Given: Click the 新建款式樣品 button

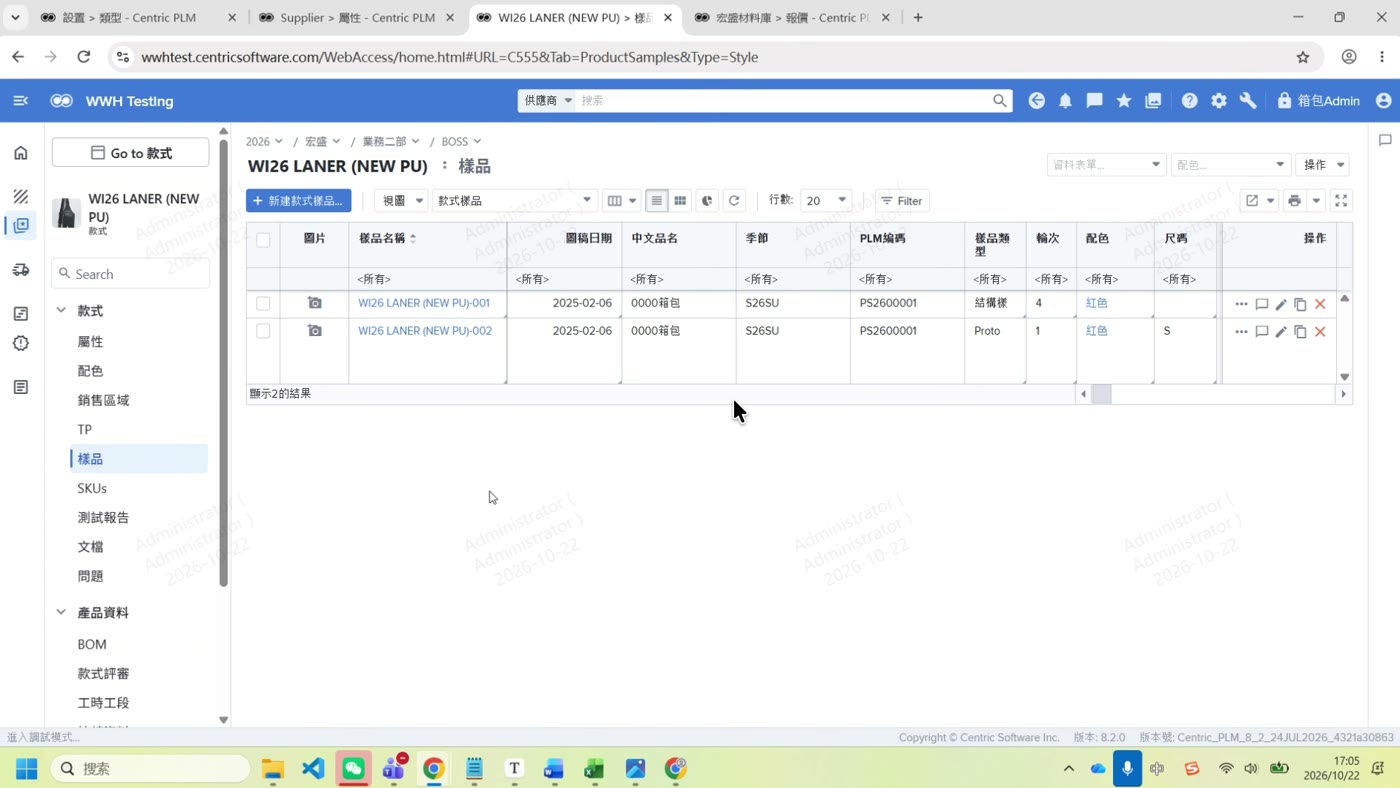Looking at the screenshot, I should pyautogui.click(x=299, y=201).
